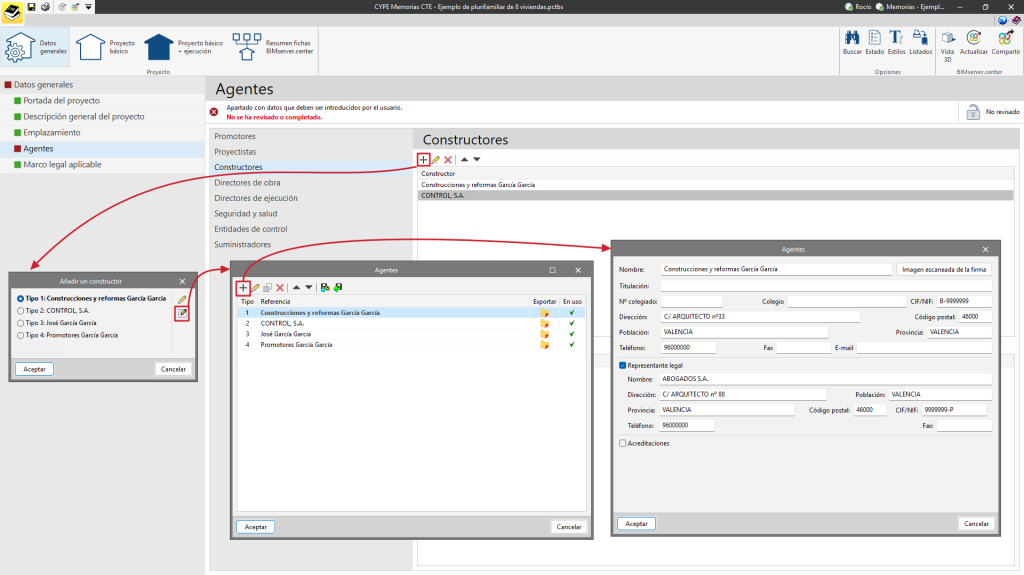
Task: Click Cancelar in agent details dialog
Action: [976, 523]
